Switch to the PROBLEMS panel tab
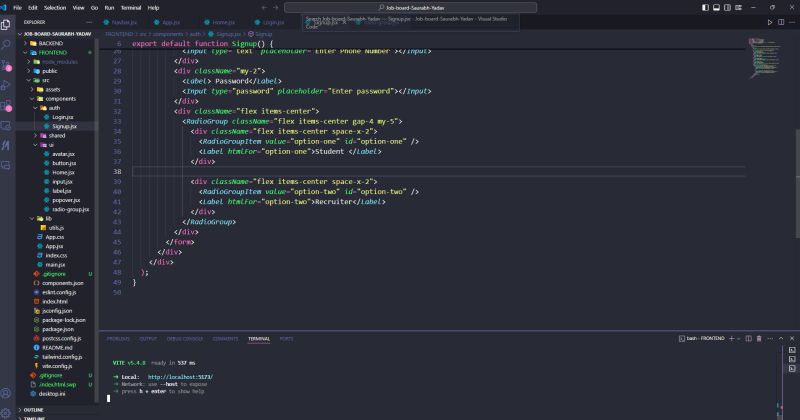Screen dimensions: 800x420 tap(118, 339)
